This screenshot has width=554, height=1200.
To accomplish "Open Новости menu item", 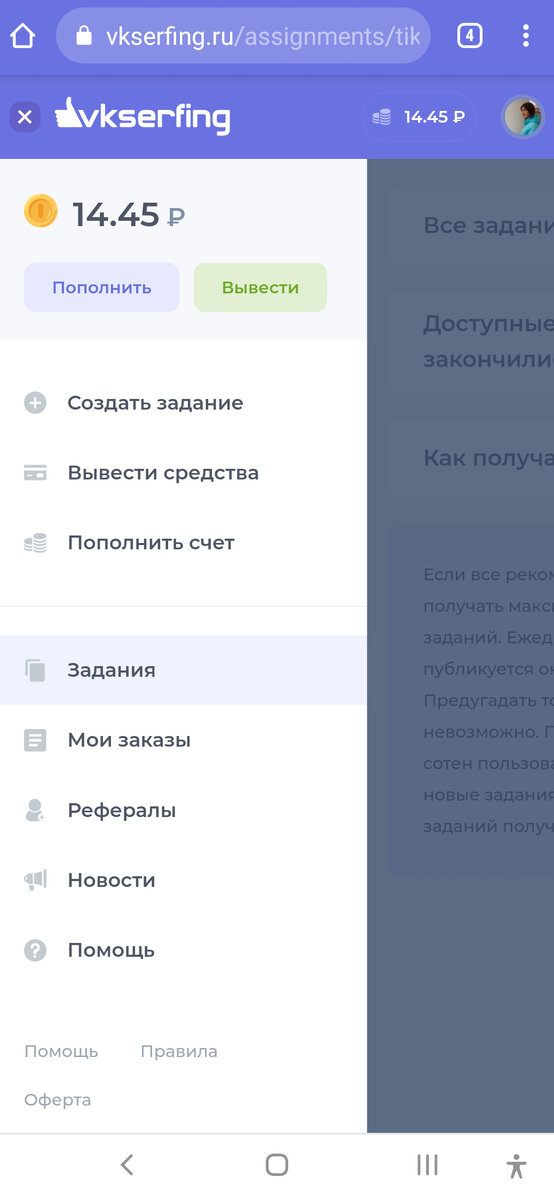I will point(183,880).
